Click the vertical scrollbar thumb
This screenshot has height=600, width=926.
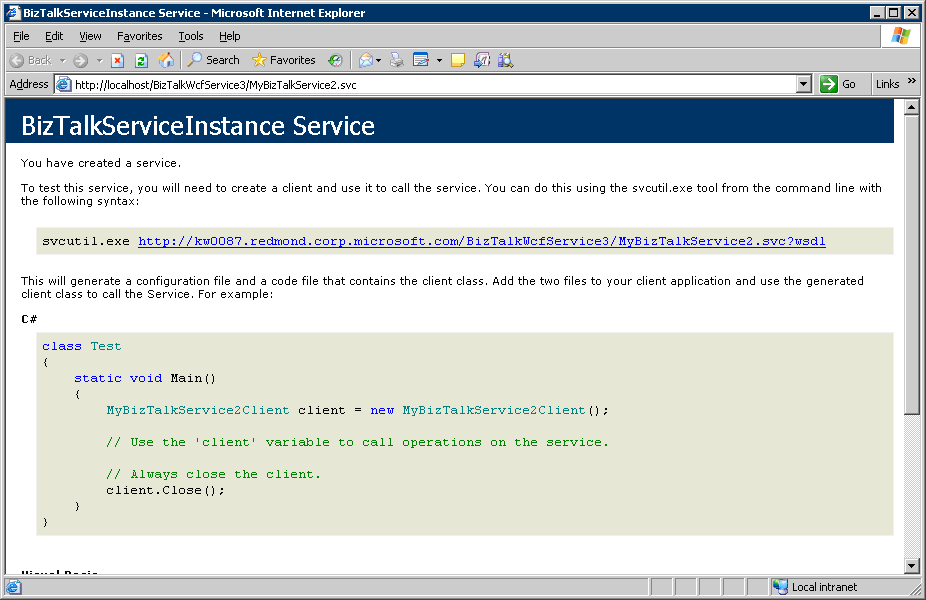pos(911,265)
